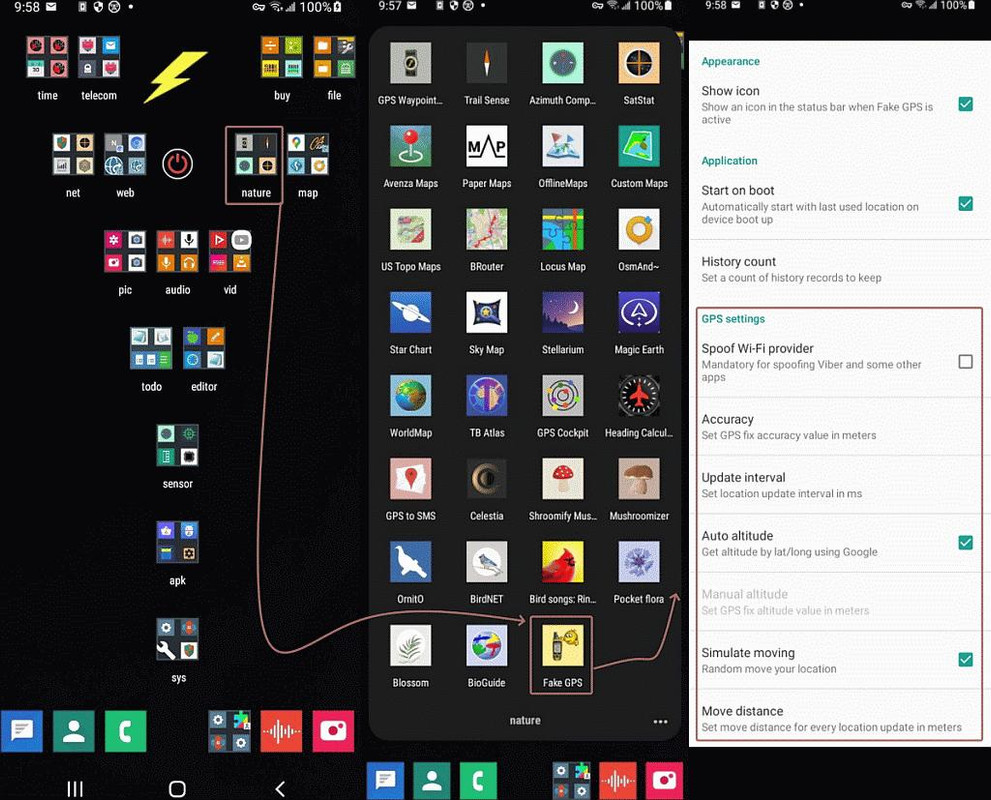The height and width of the screenshot is (800, 991).
Task: Open Shroomify Mushroom app
Action: coord(562,479)
